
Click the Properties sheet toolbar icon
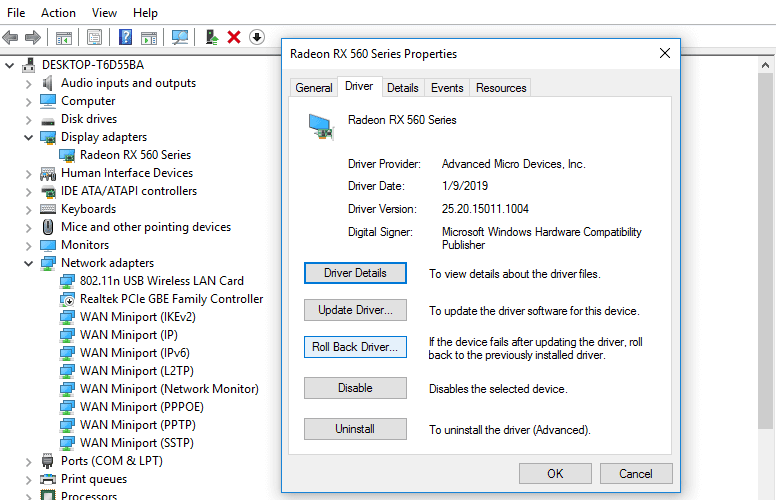tap(94, 37)
